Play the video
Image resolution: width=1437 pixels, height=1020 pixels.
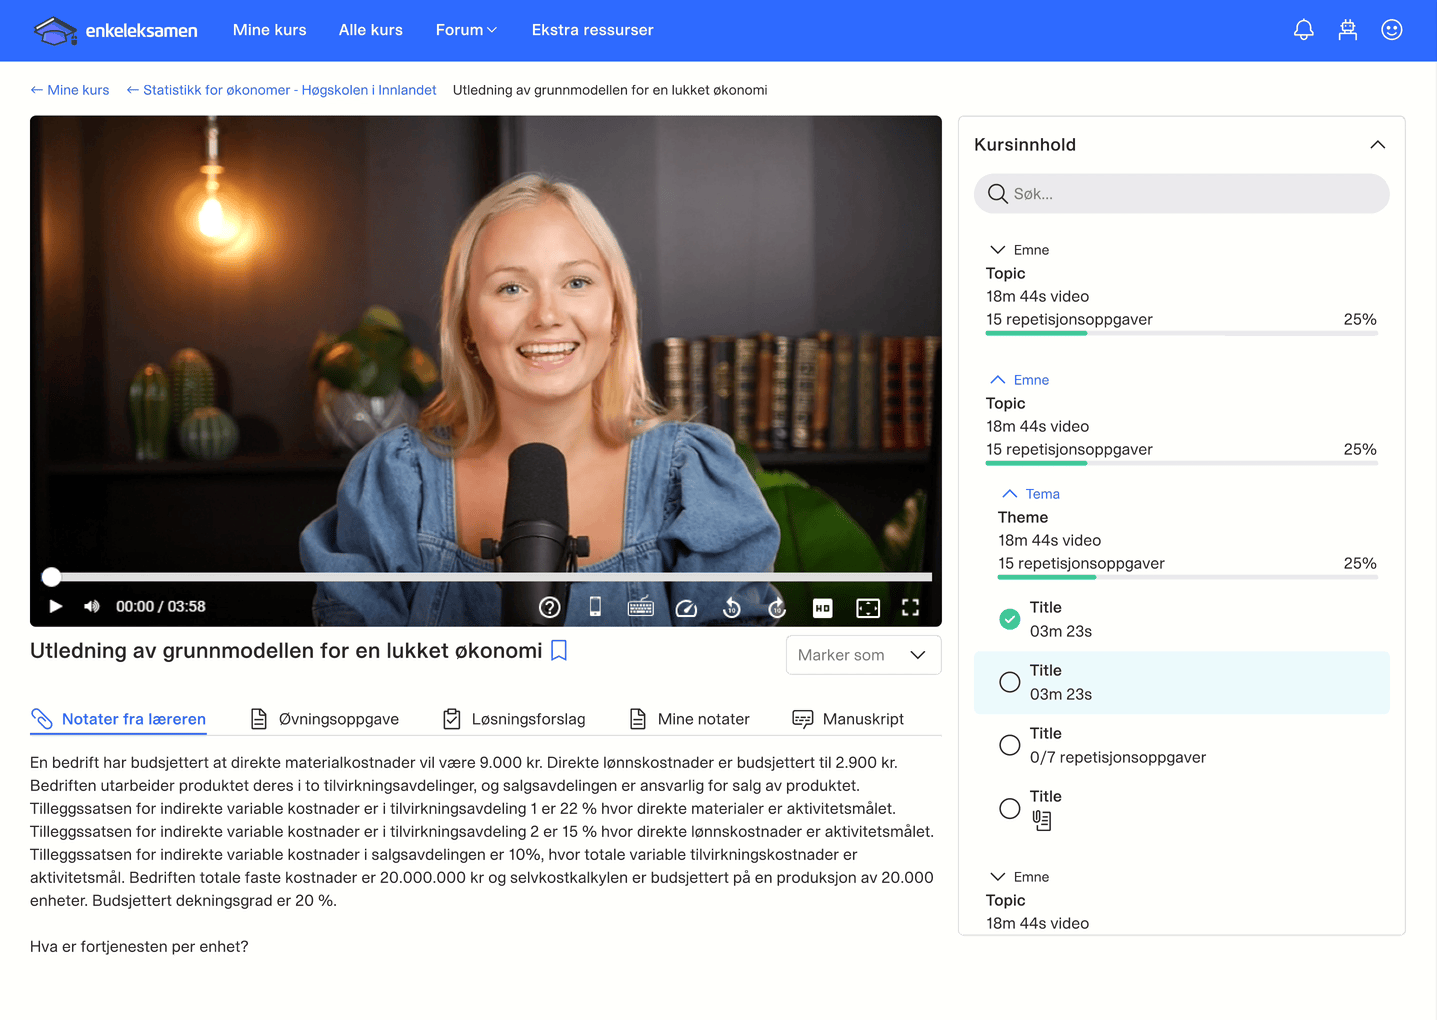click(x=56, y=606)
